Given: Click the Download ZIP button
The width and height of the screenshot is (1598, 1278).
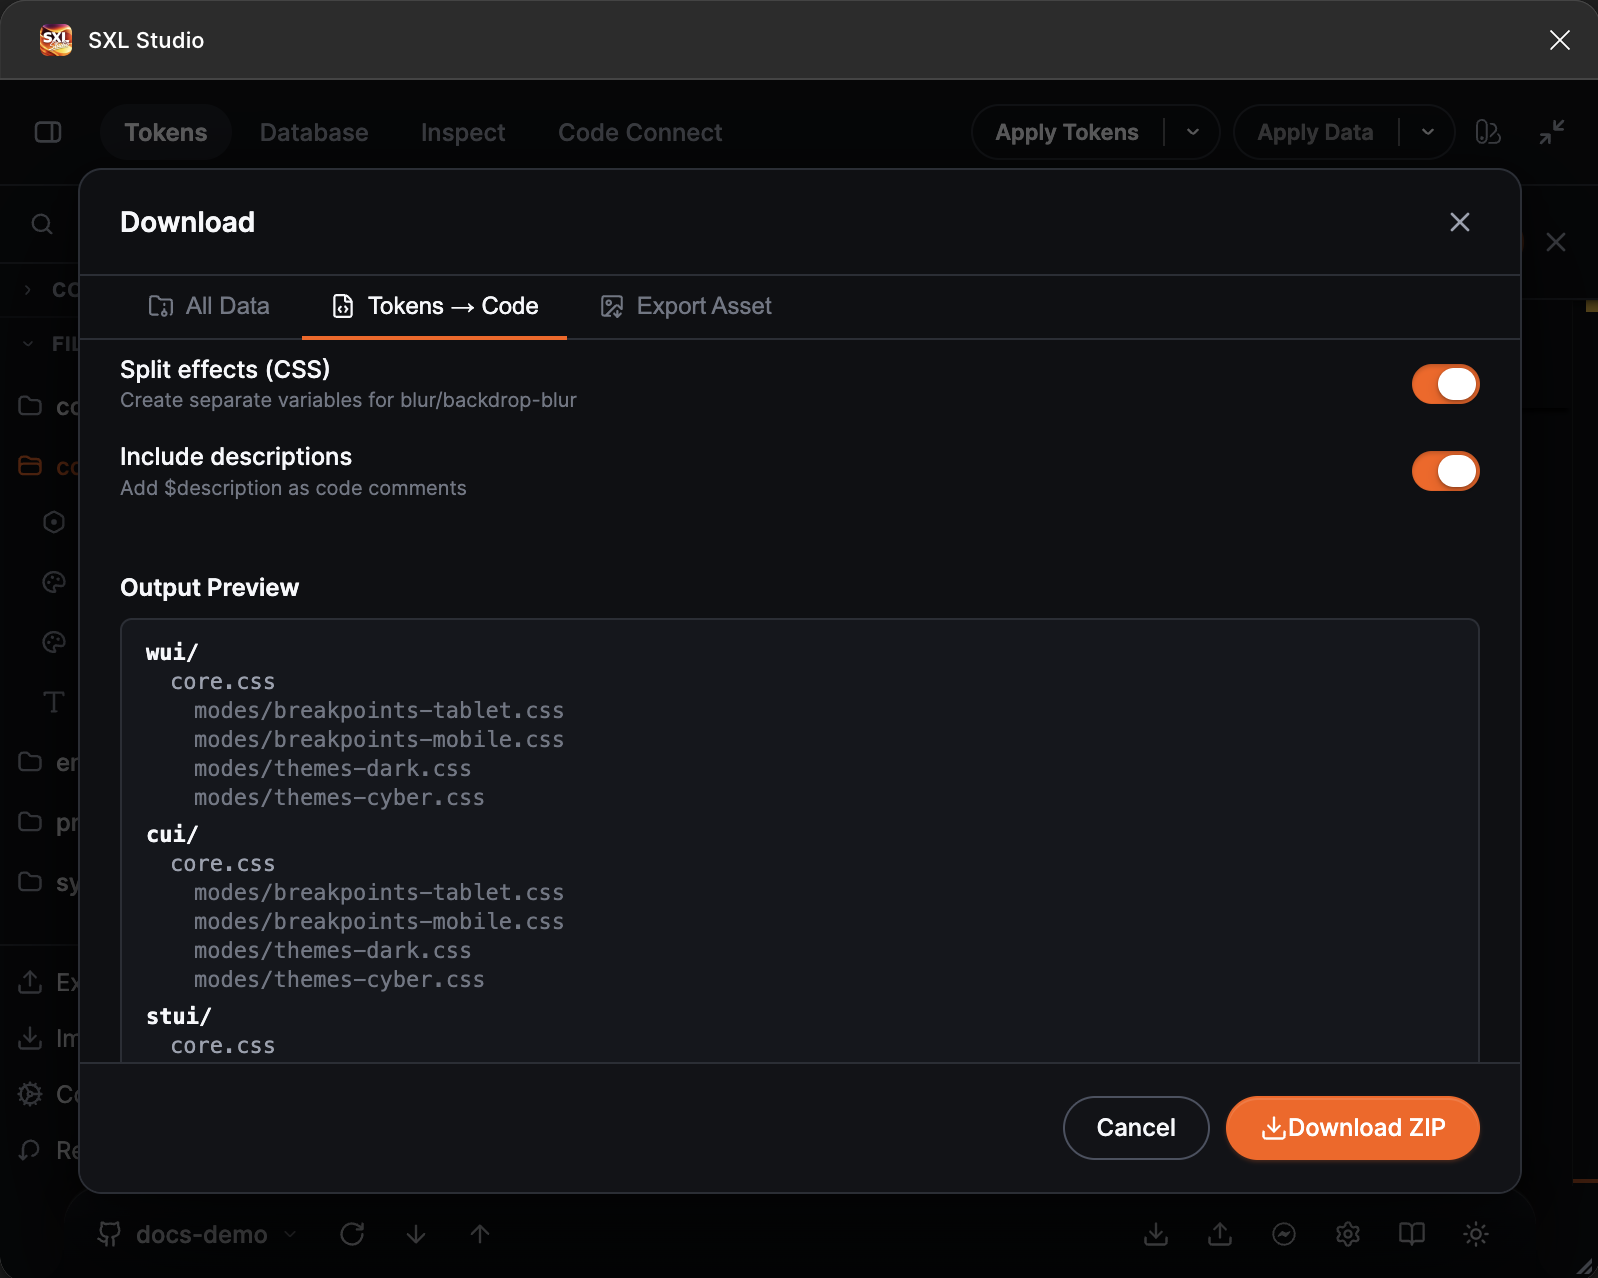Looking at the screenshot, I should (x=1352, y=1128).
